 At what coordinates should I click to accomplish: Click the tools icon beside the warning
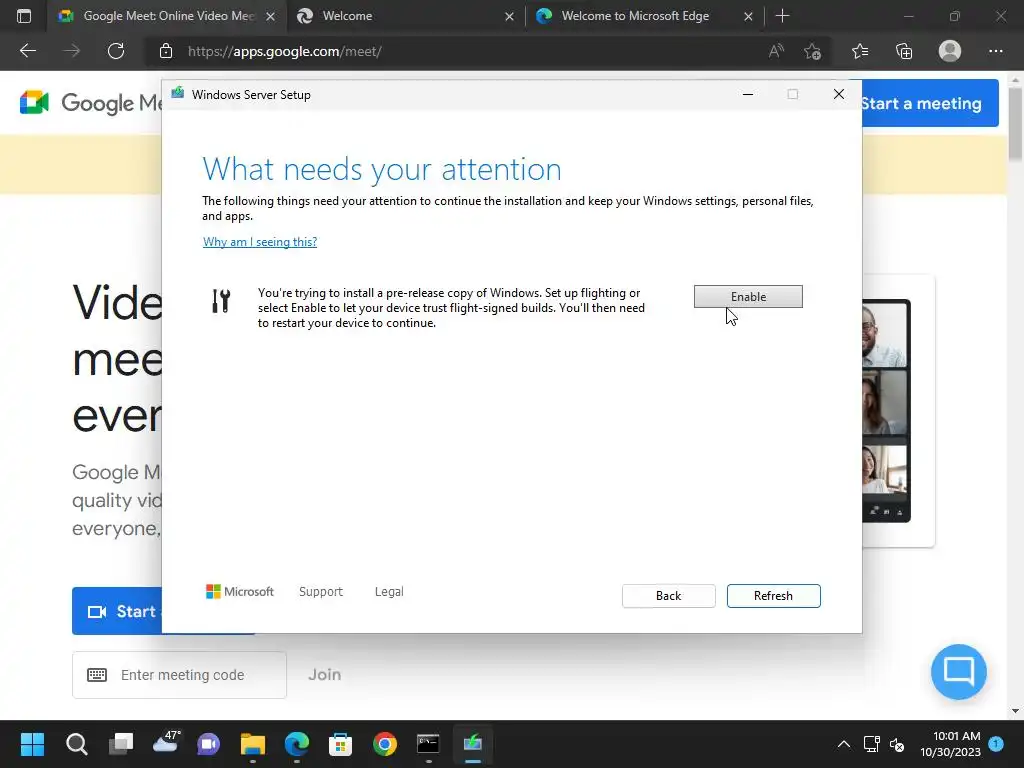[221, 301]
